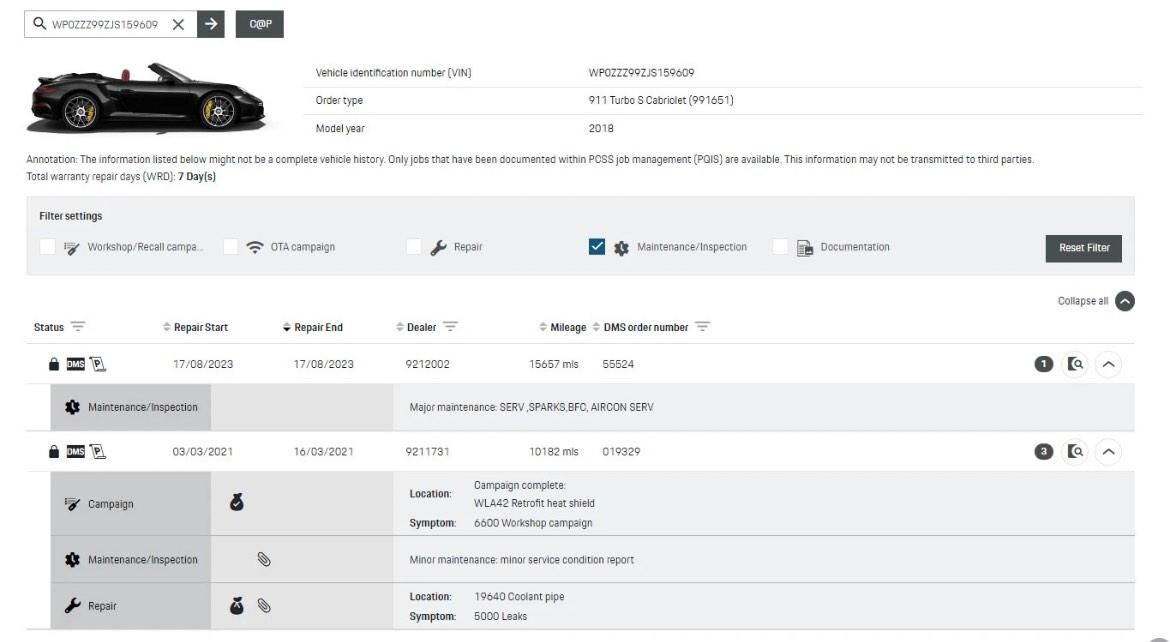Click money bag icon in Campaign row
Image resolution: width=1170 pixels, height=642 pixels.
pos(237,502)
